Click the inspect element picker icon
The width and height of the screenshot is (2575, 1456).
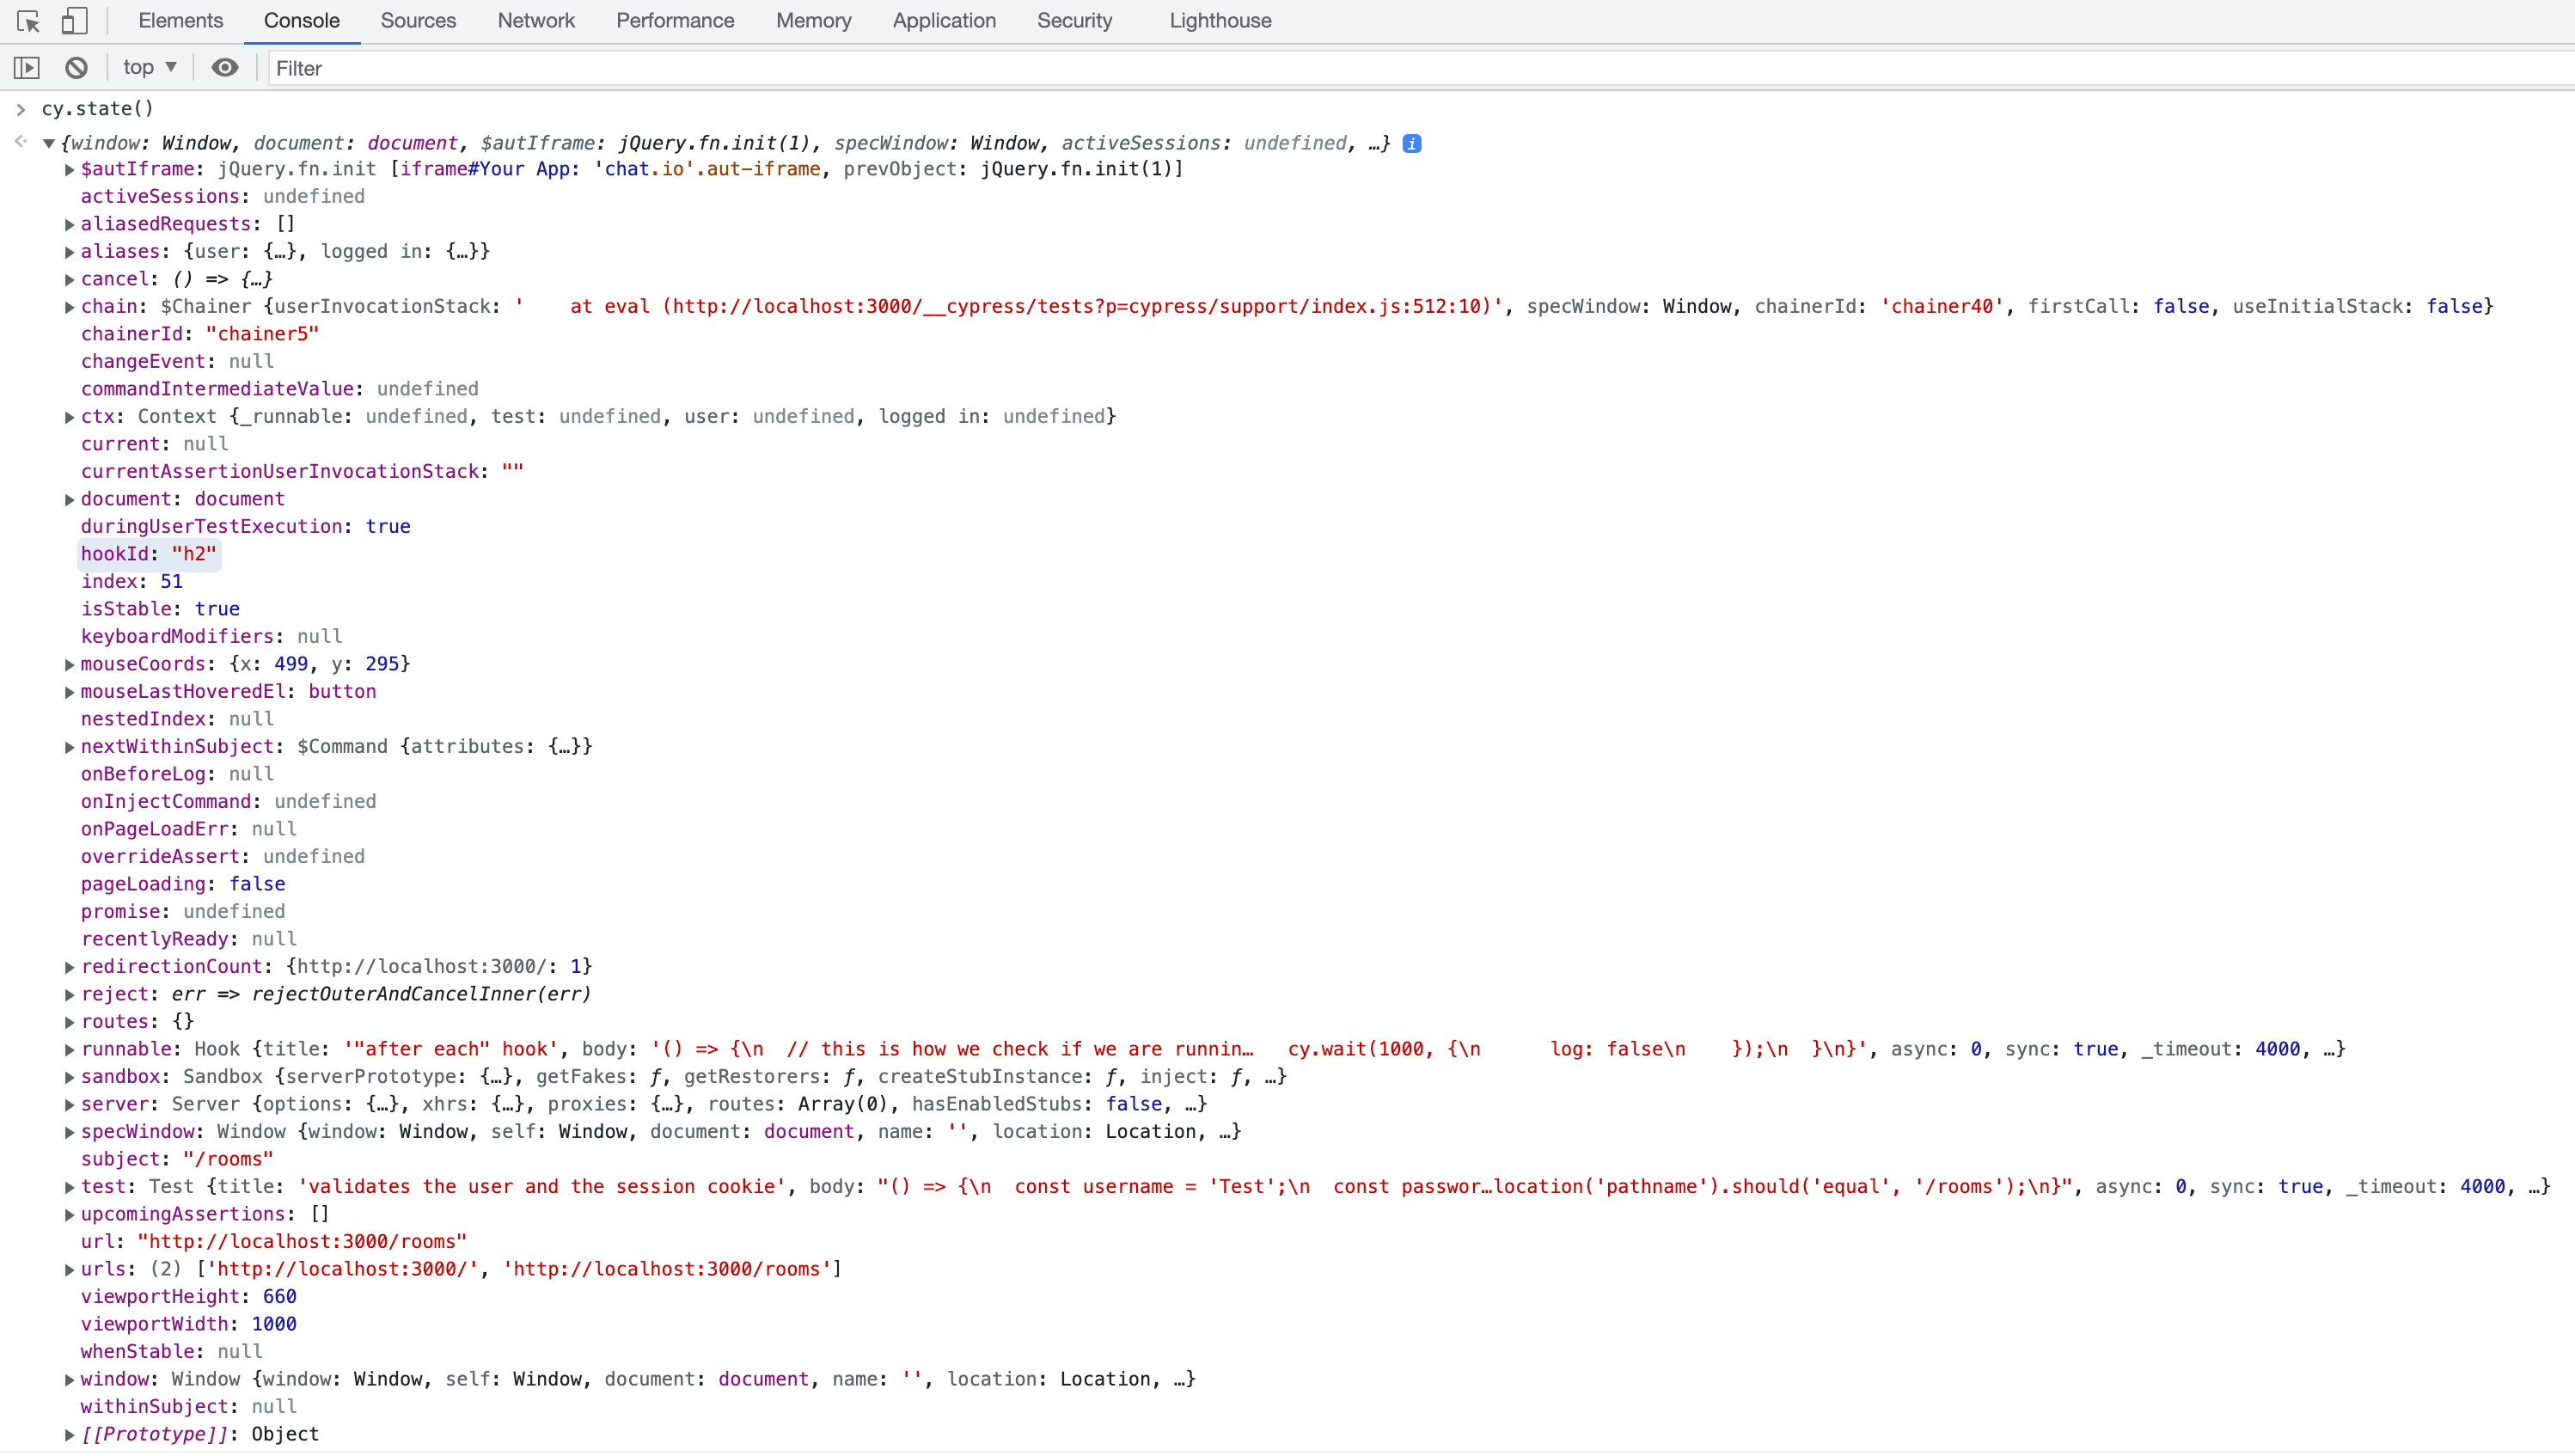pos(28,21)
